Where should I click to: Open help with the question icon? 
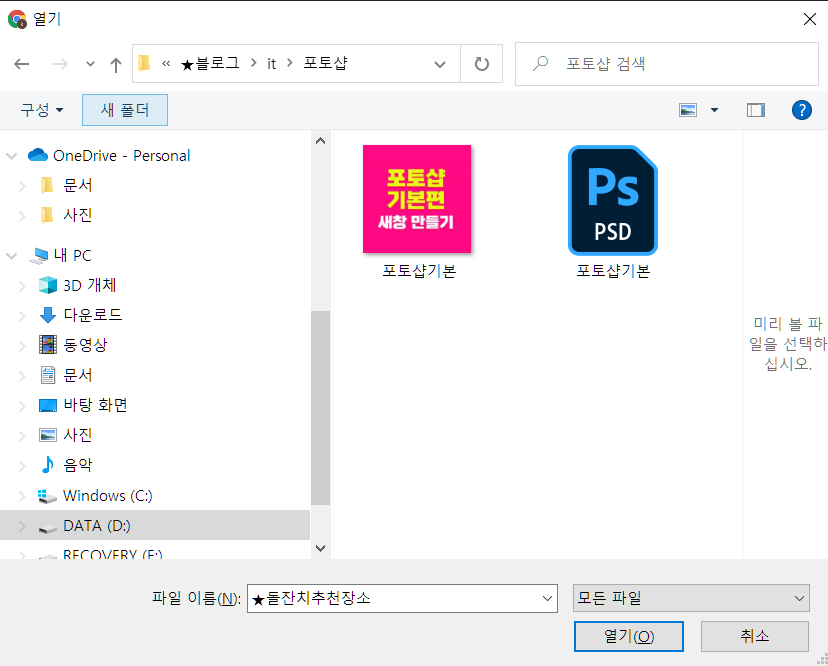click(801, 110)
